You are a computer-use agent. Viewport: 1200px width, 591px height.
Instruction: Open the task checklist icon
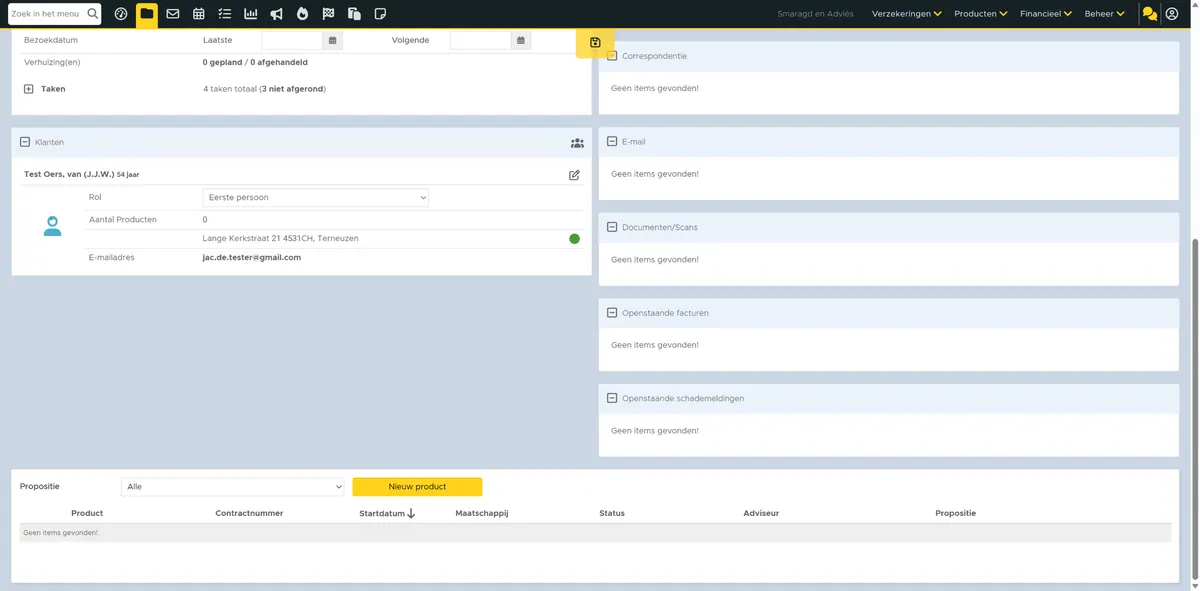225,14
